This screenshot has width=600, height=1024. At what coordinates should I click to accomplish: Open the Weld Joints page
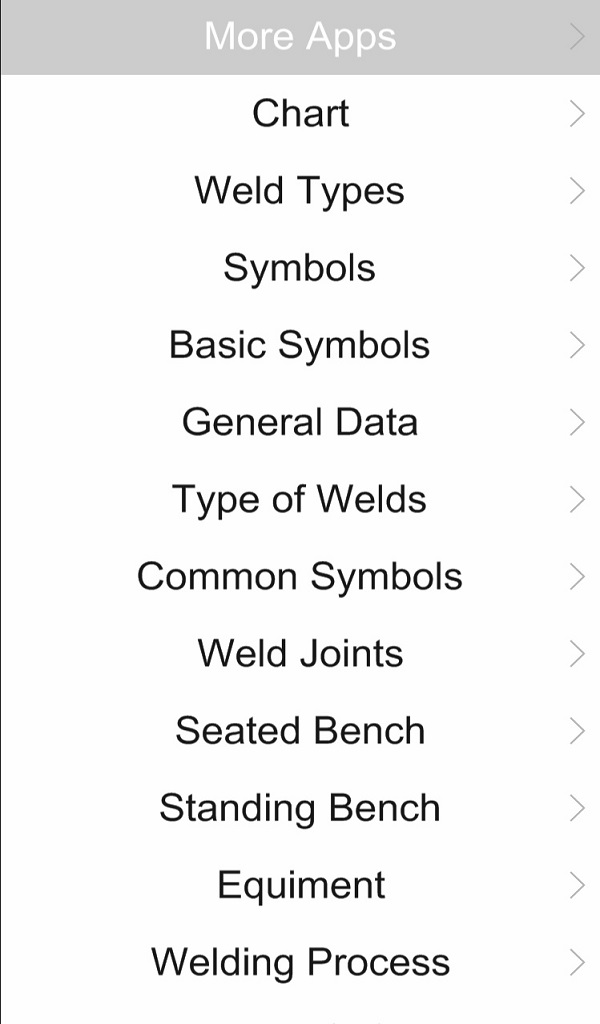click(x=300, y=653)
